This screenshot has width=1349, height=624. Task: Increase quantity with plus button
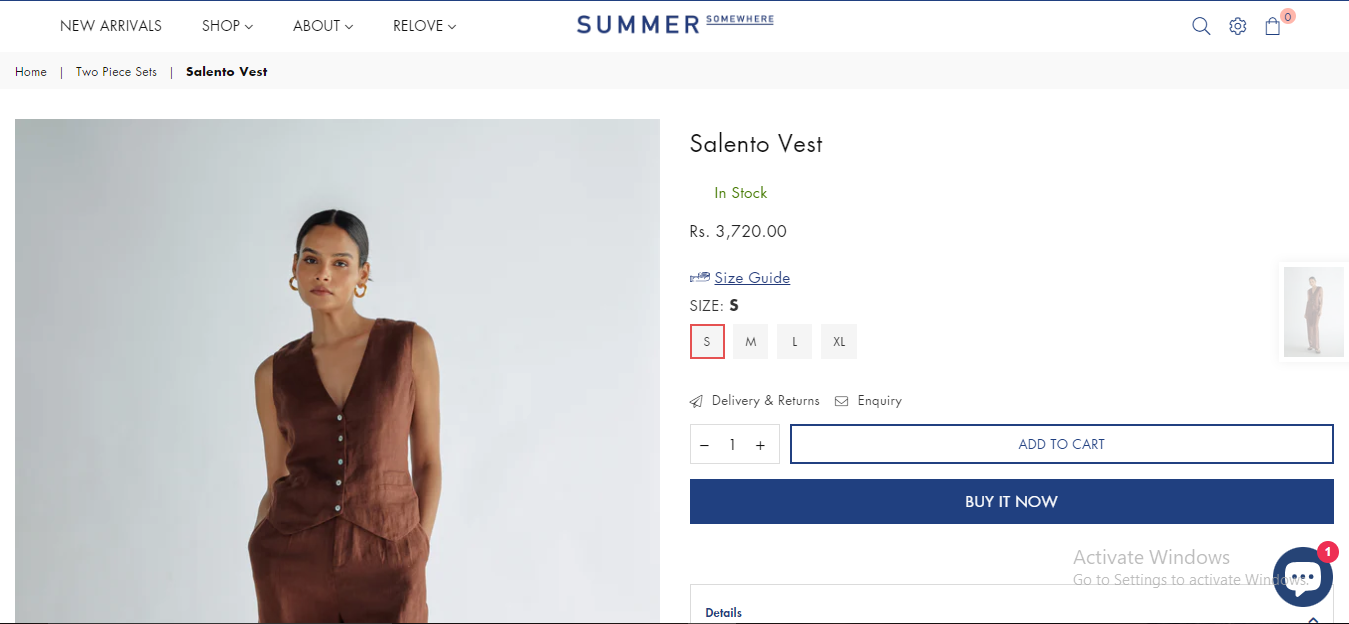point(760,445)
